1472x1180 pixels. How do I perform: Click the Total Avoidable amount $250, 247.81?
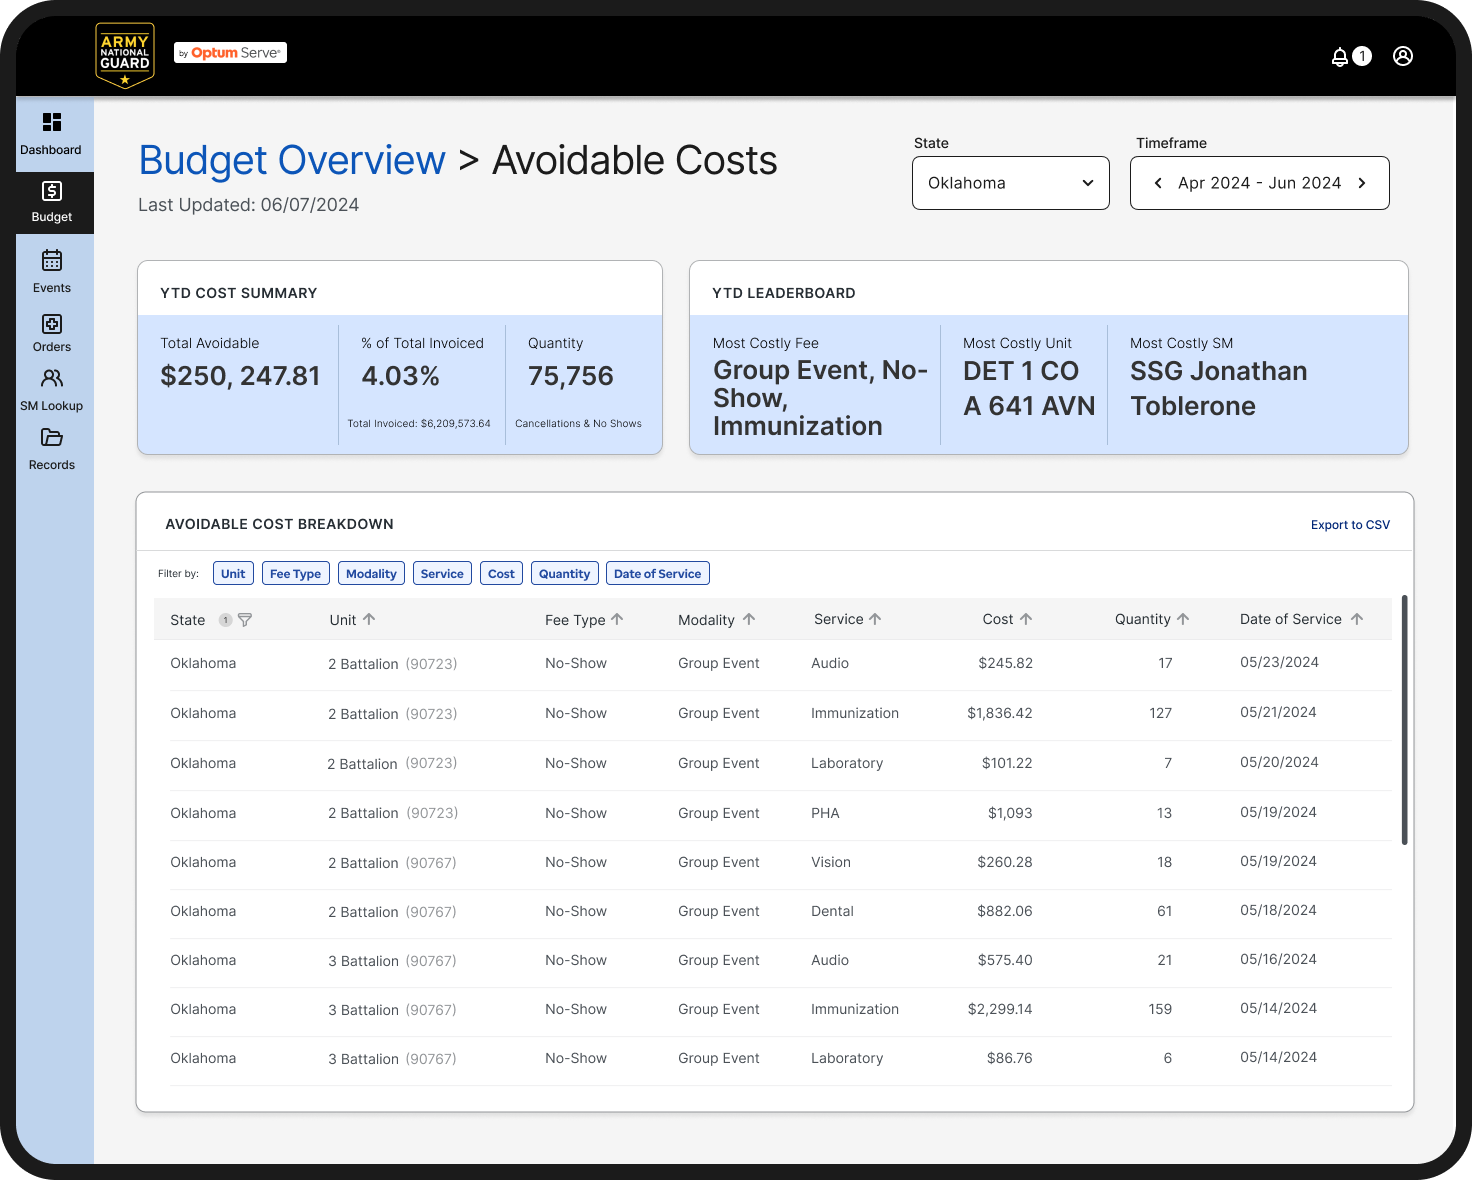pyautogui.click(x=241, y=376)
